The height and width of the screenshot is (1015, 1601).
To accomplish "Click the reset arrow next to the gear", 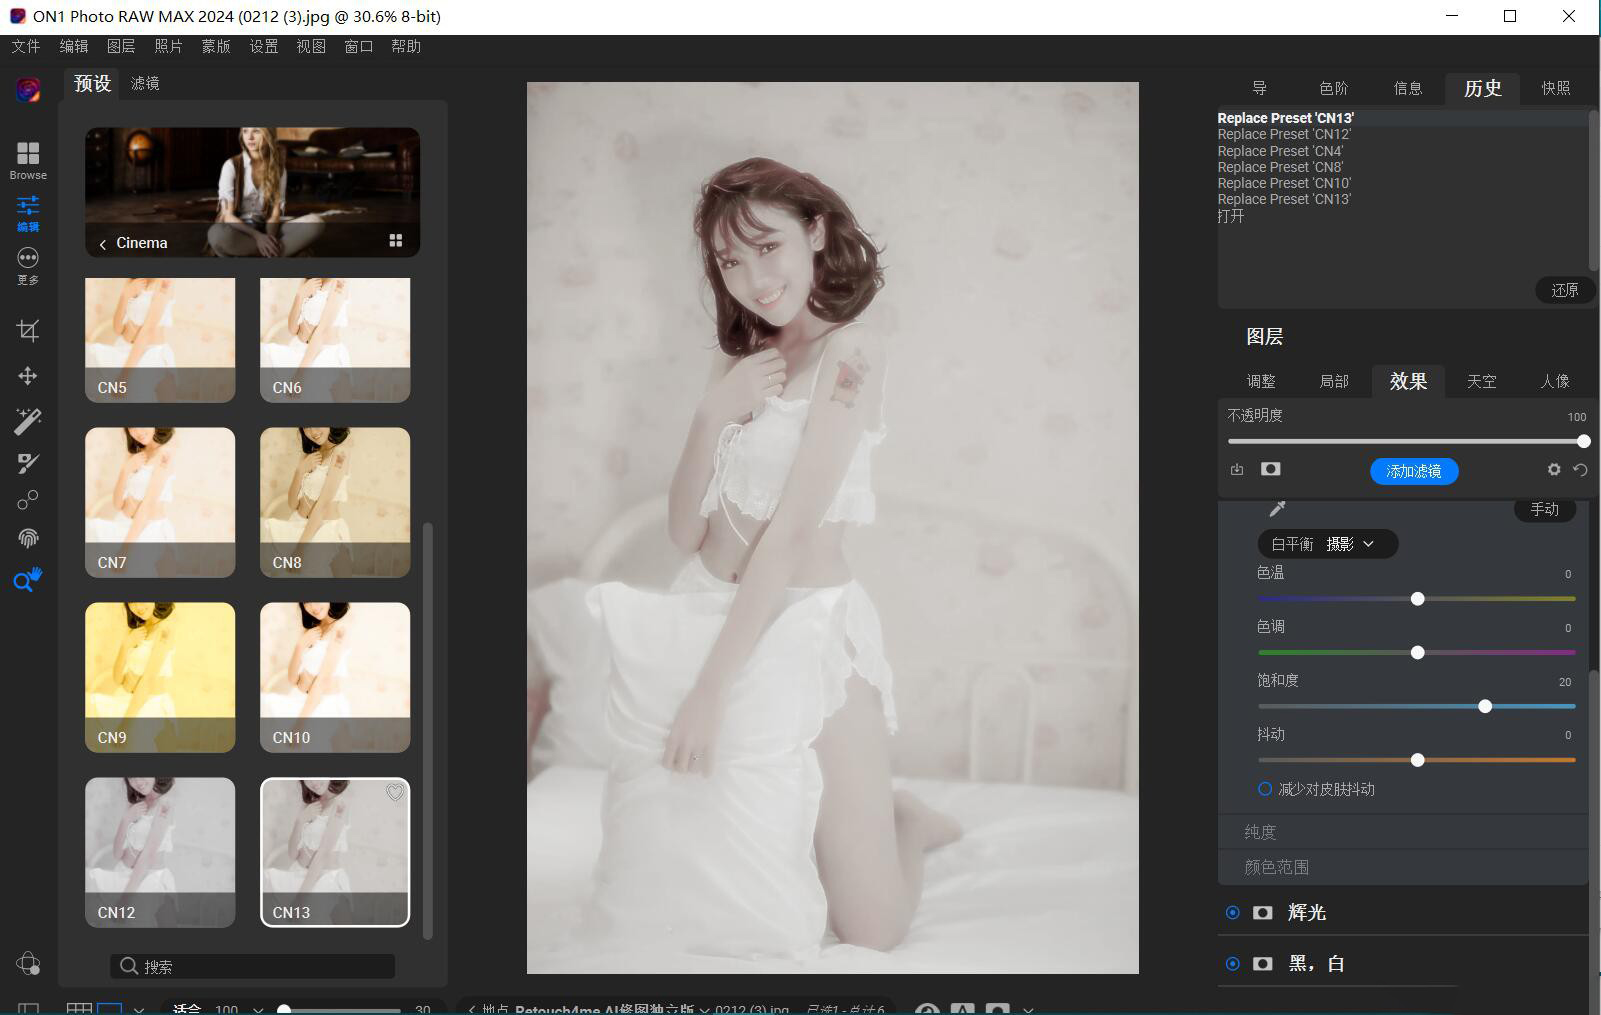I will coord(1580,469).
